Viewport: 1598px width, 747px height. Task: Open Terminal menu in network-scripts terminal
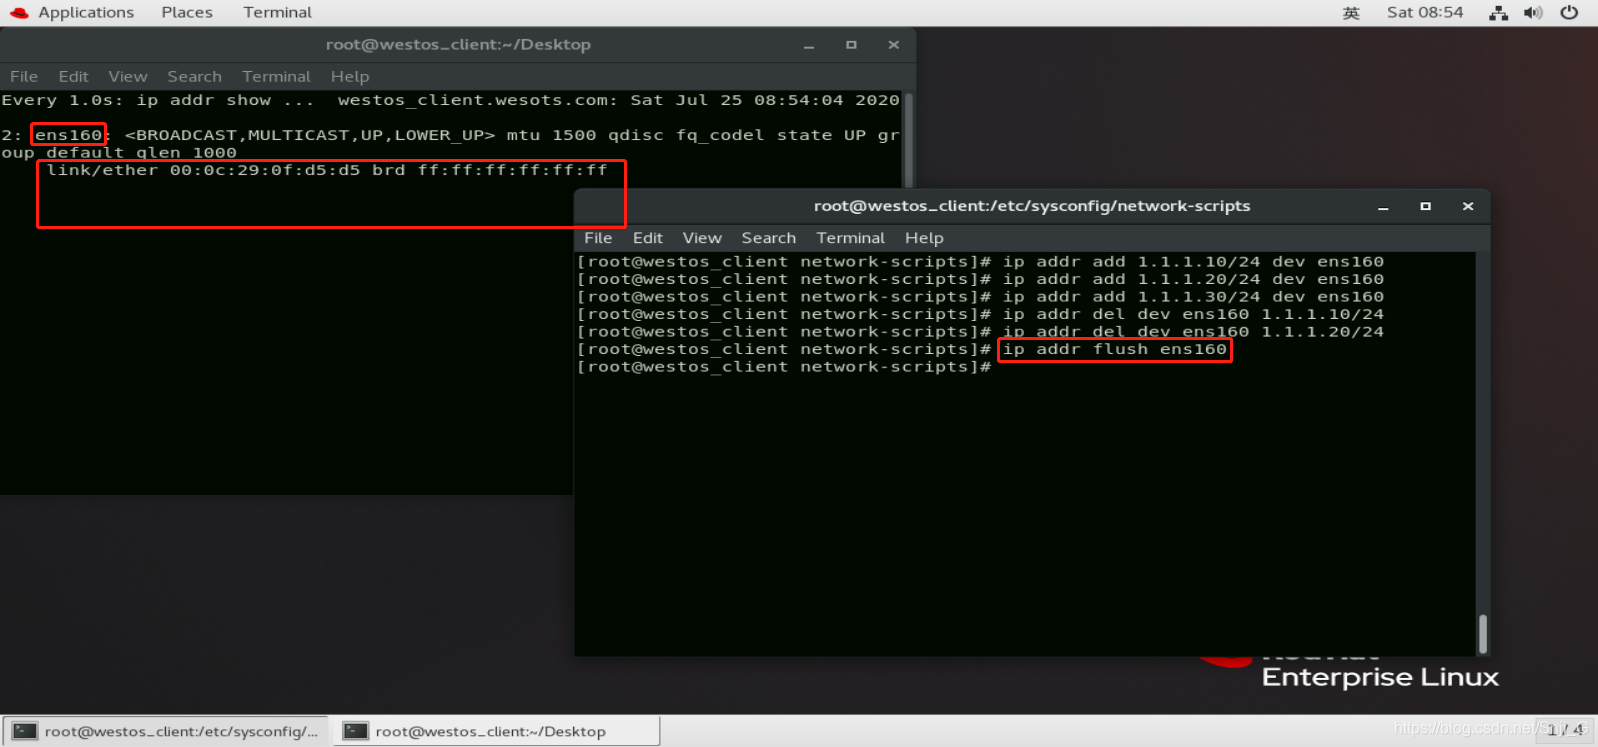pos(851,238)
